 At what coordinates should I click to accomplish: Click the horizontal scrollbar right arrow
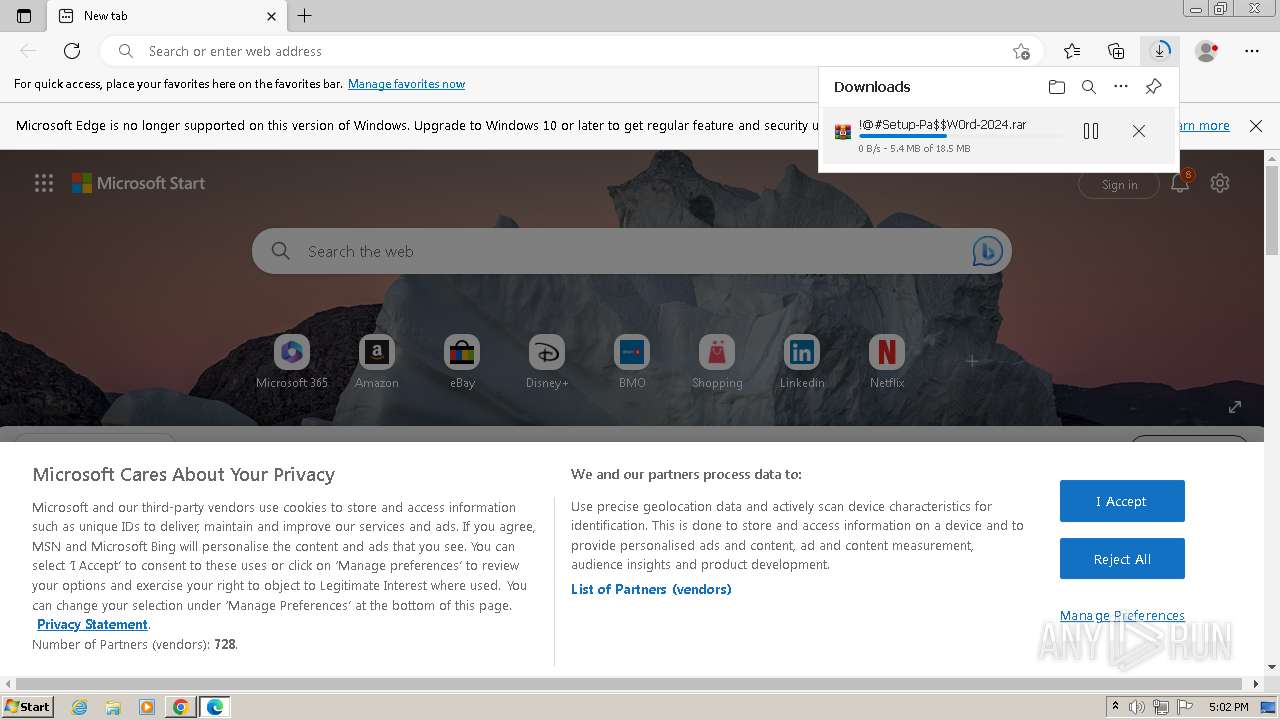[x=1257, y=684]
